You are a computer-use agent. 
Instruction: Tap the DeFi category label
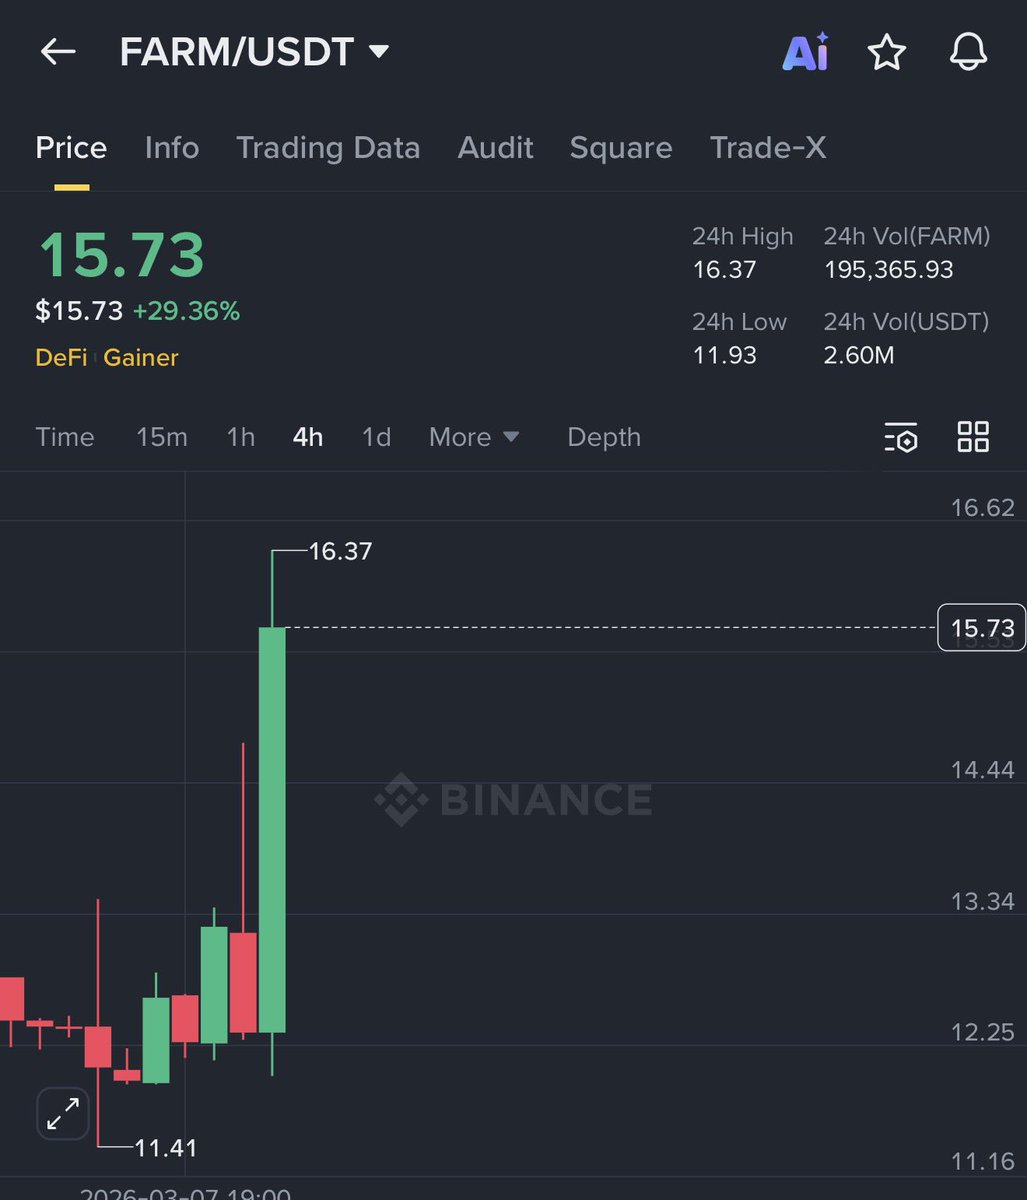click(61, 357)
